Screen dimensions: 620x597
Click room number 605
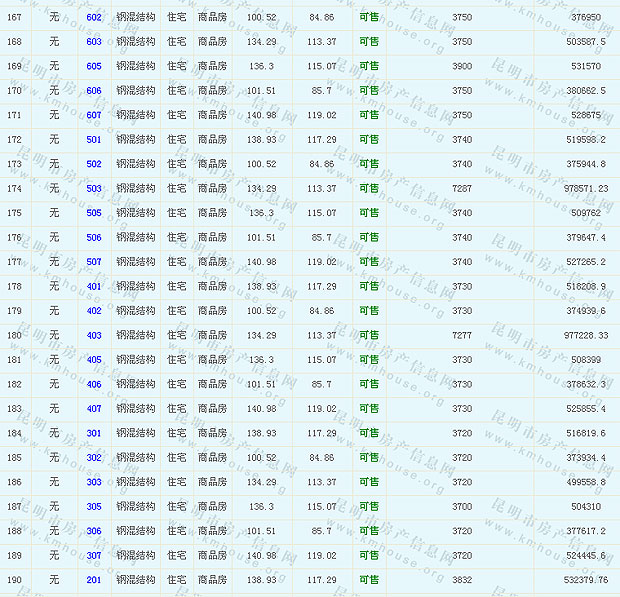pyautogui.click(x=94, y=66)
